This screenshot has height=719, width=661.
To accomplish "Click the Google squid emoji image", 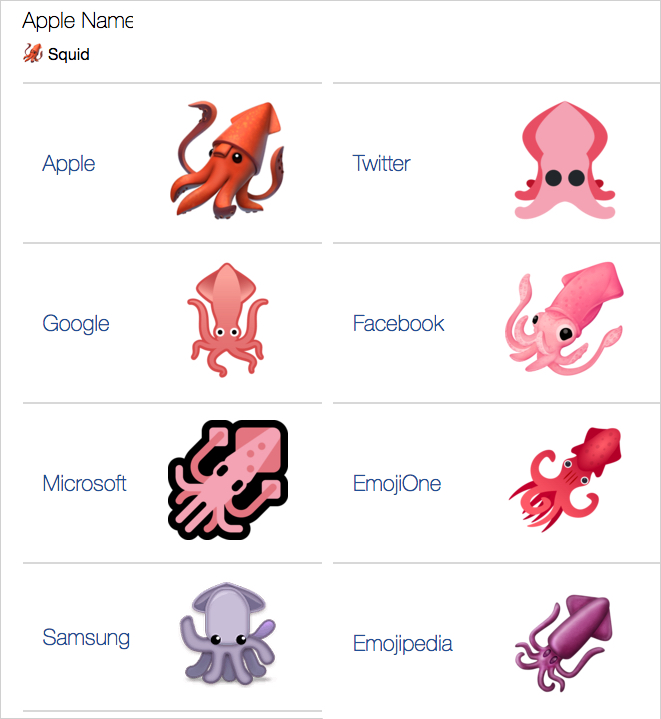I will pyautogui.click(x=227, y=320).
